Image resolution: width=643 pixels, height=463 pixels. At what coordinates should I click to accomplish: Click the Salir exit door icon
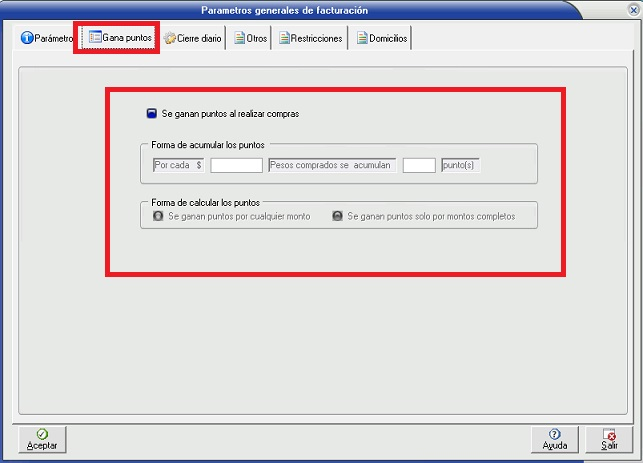[x=609, y=433]
